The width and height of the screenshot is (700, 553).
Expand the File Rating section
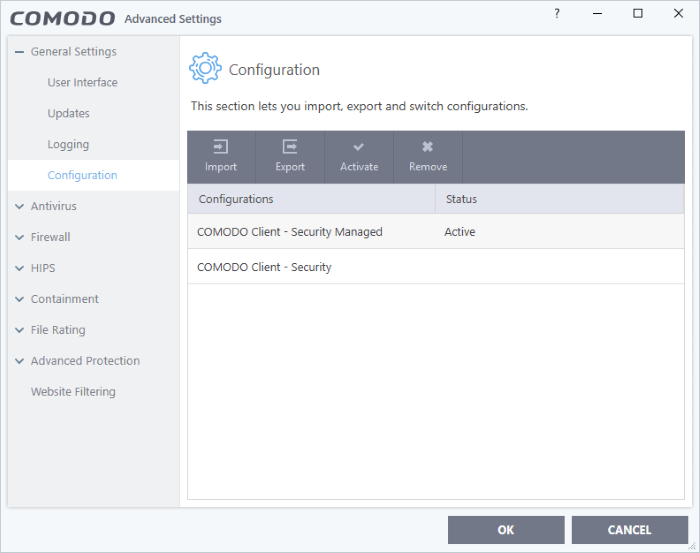tap(19, 330)
